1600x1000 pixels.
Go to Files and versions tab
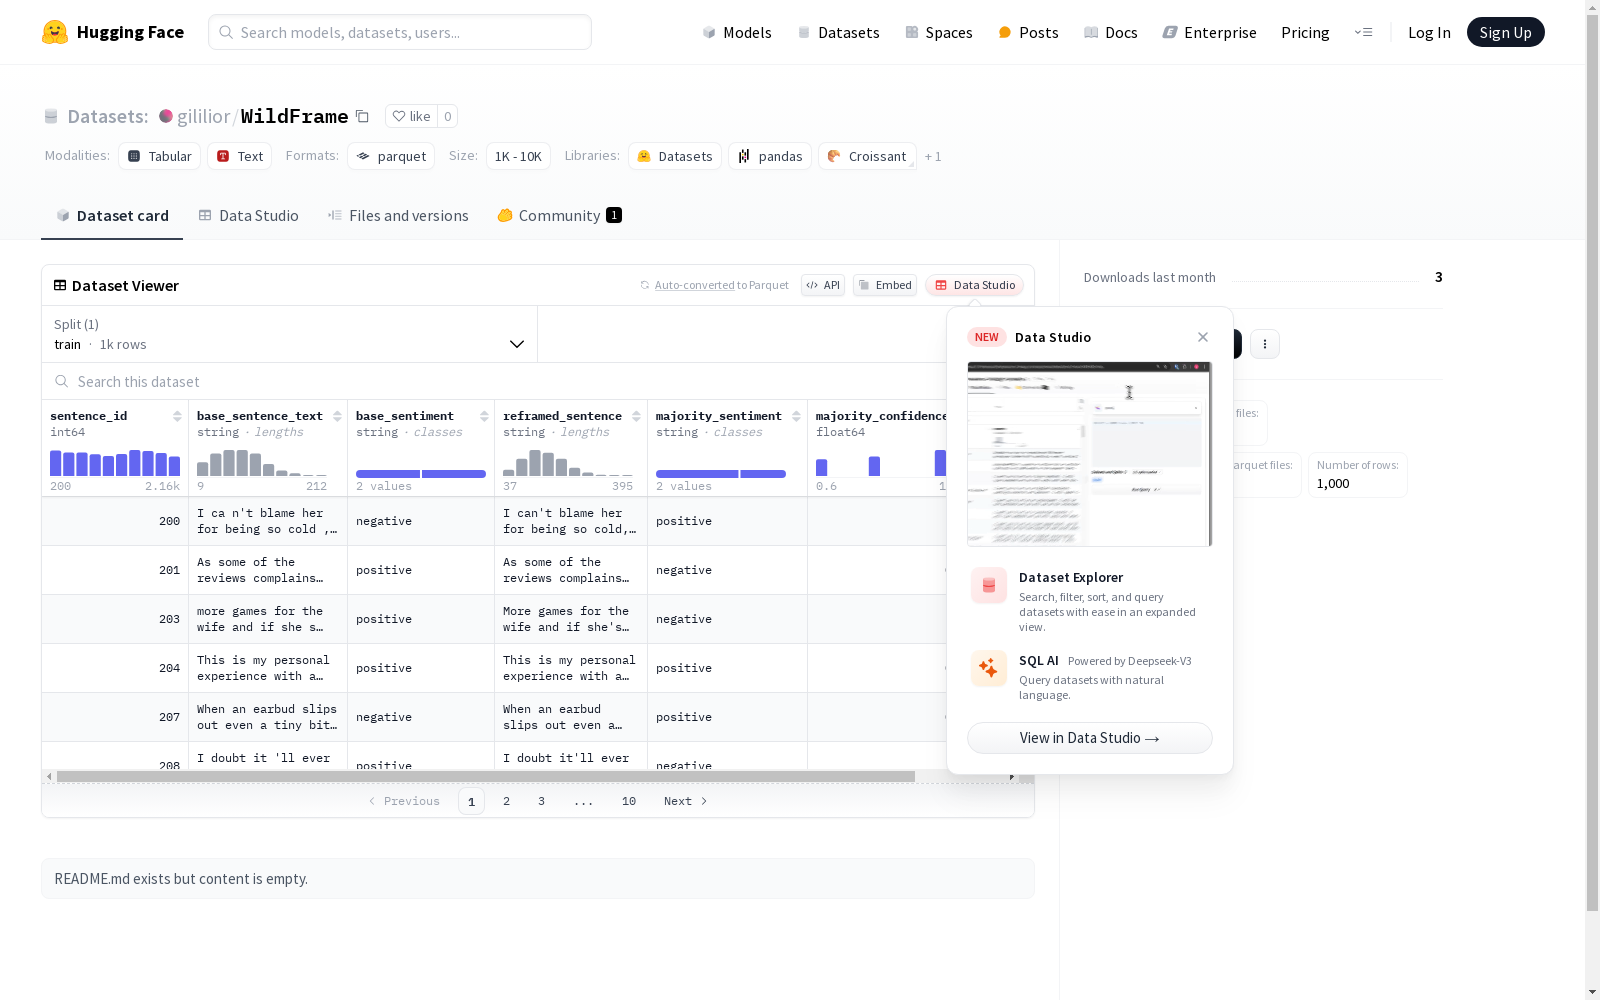[x=398, y=215]
